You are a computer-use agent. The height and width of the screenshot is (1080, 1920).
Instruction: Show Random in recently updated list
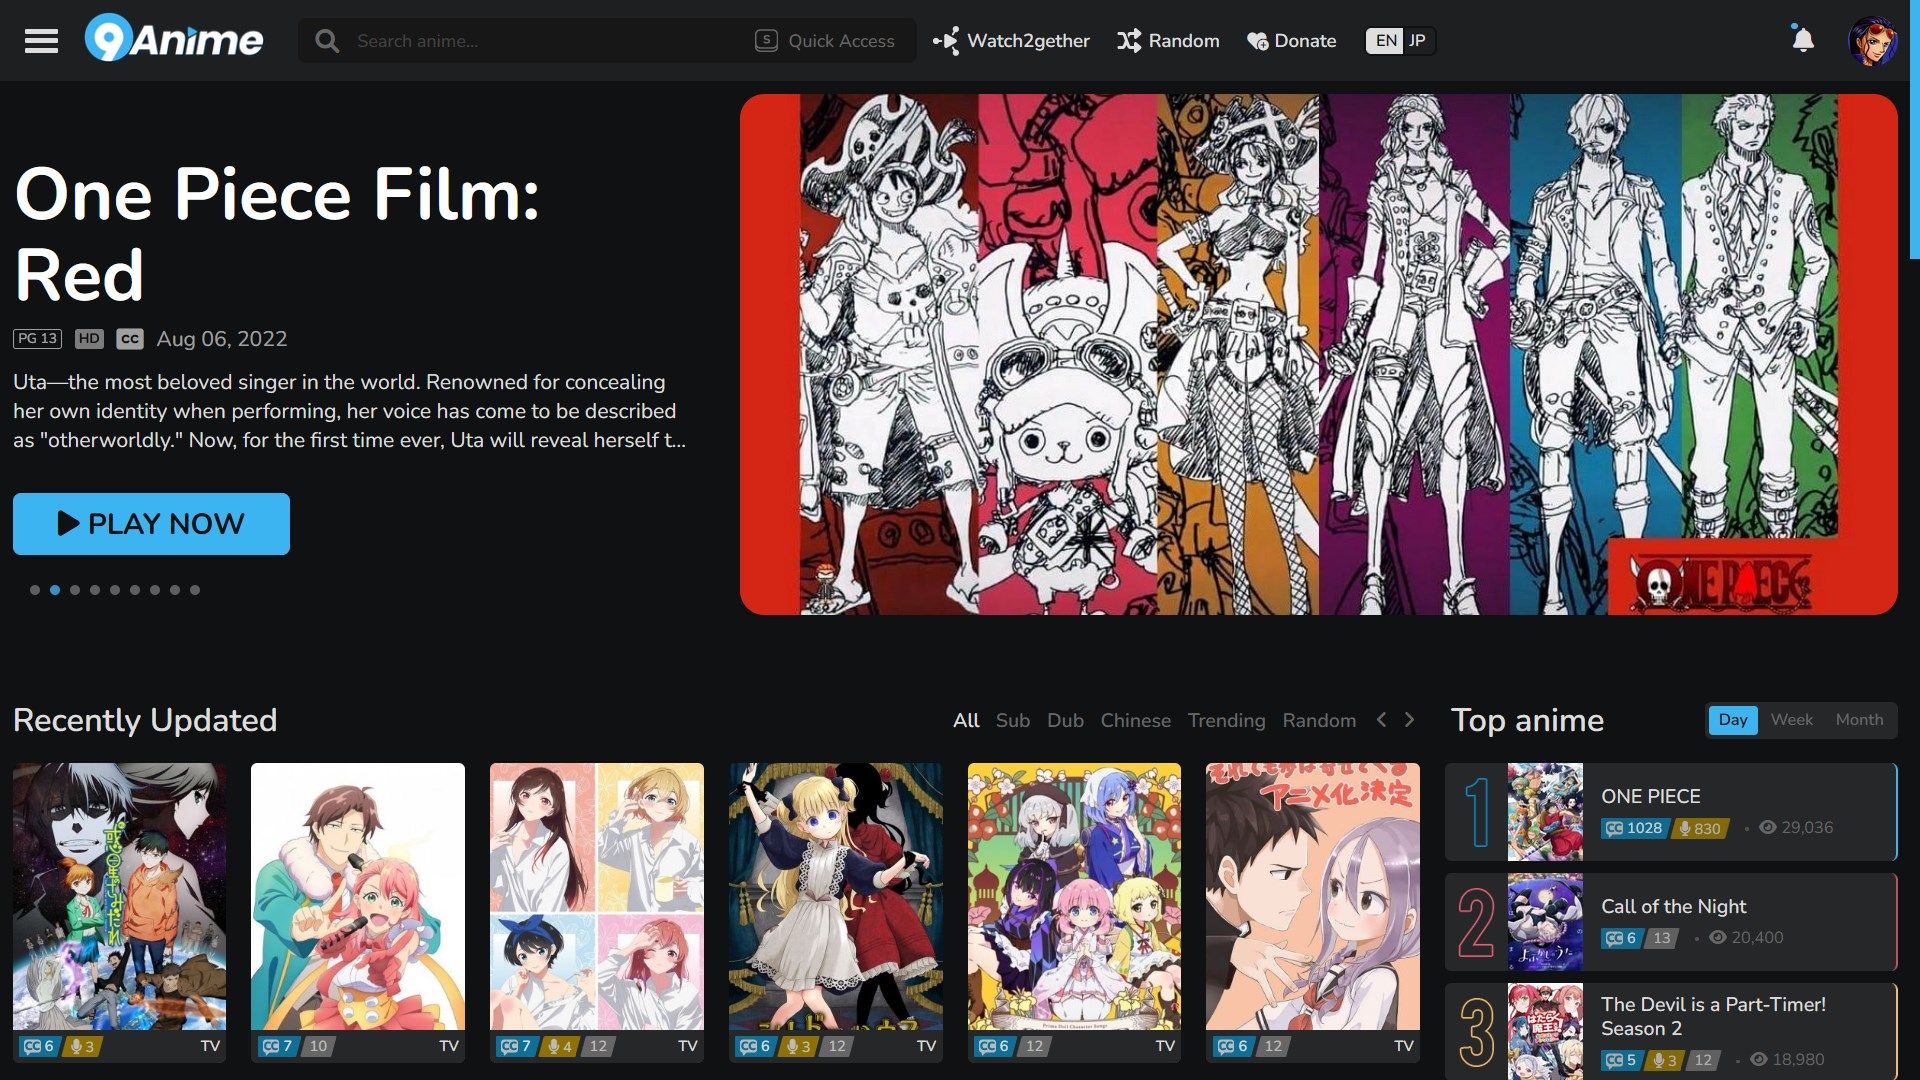coord(1319,720)
